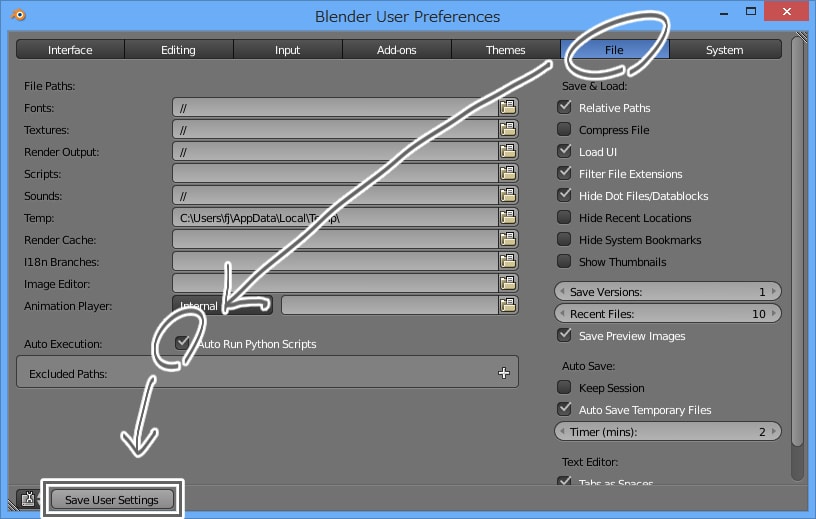Toggle Save Preview Images checkbox
The image size is (816, 519).
[x=564, y=335]
